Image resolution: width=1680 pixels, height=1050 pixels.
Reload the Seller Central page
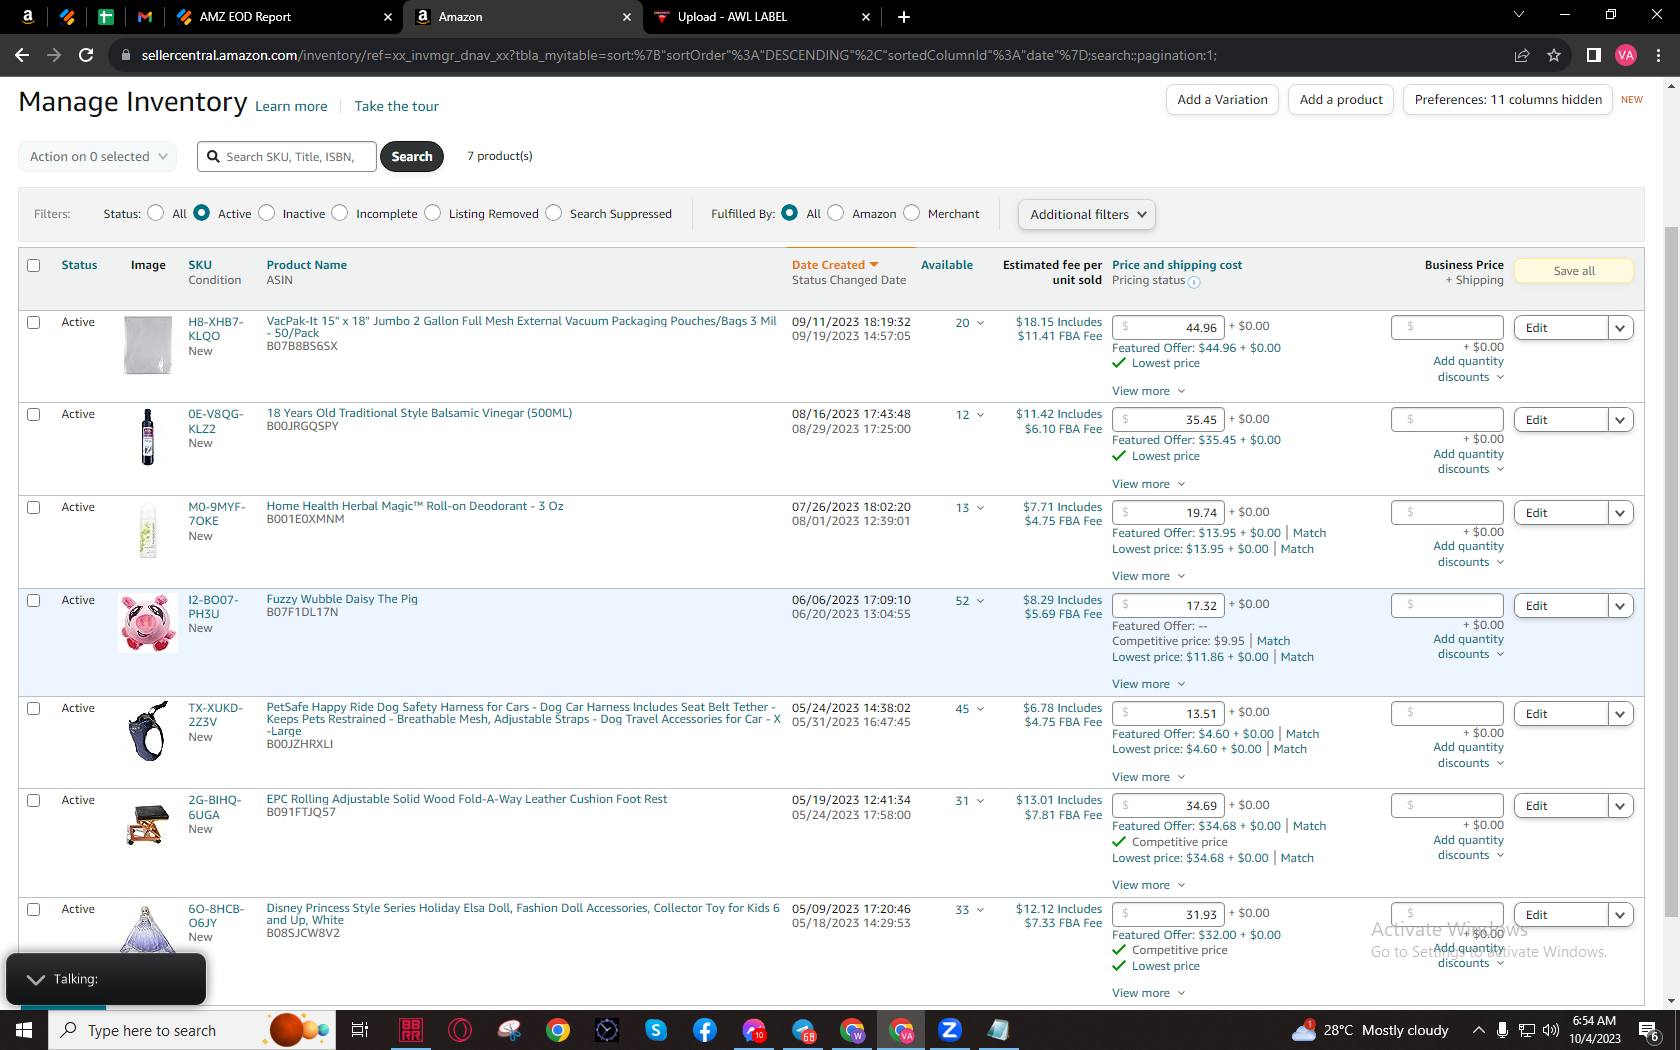tap(86, 55)
